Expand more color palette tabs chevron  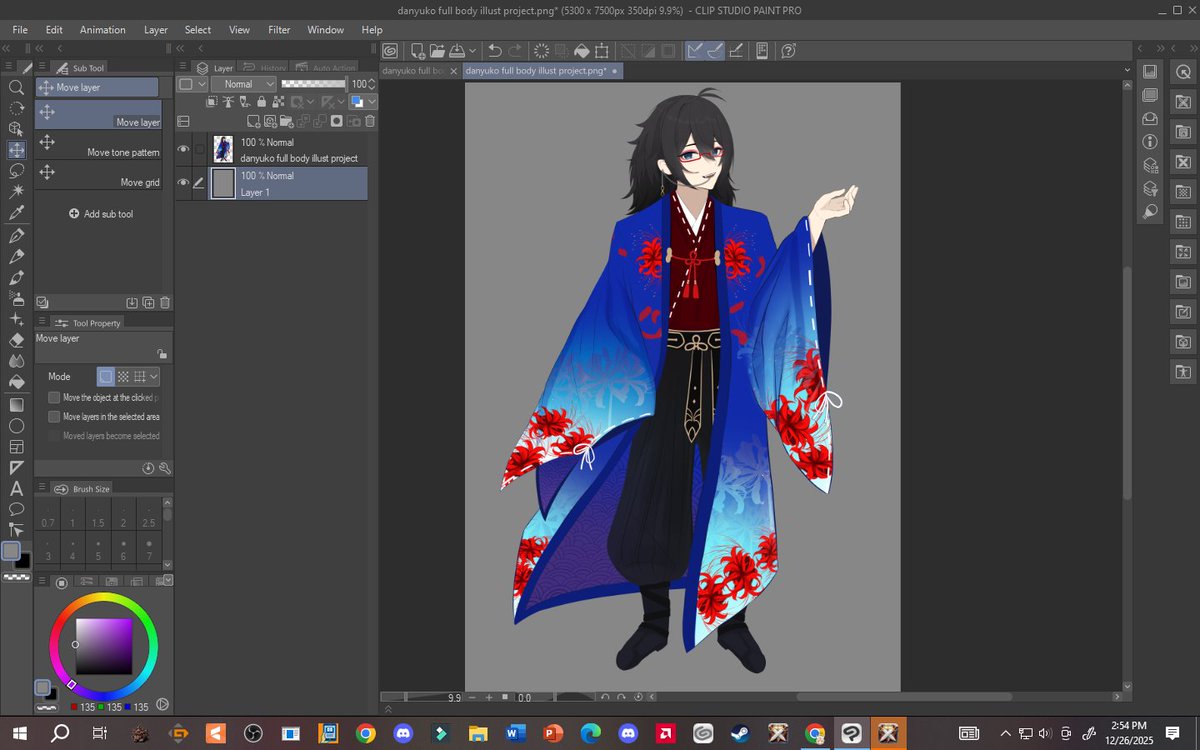click(x=167, y=580)
